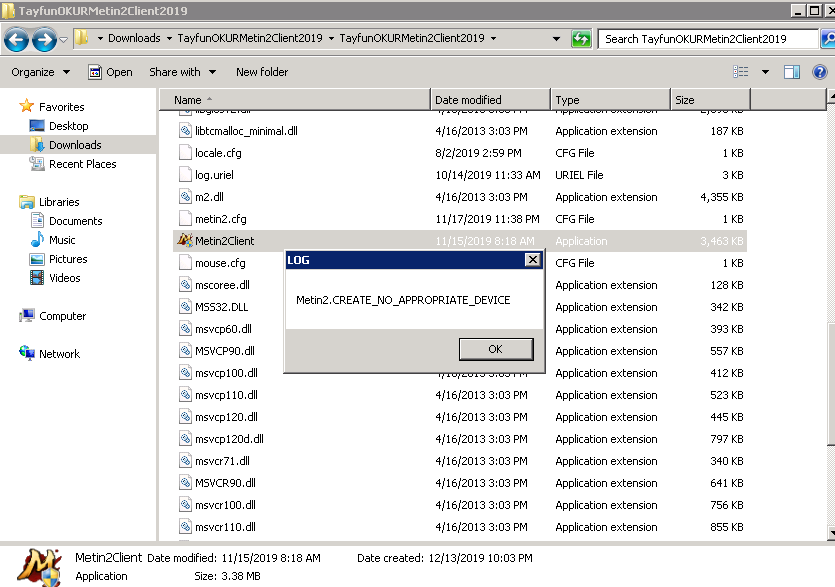Click the Search TayfunOKURMetin2Client2019 field

(707, 39)
